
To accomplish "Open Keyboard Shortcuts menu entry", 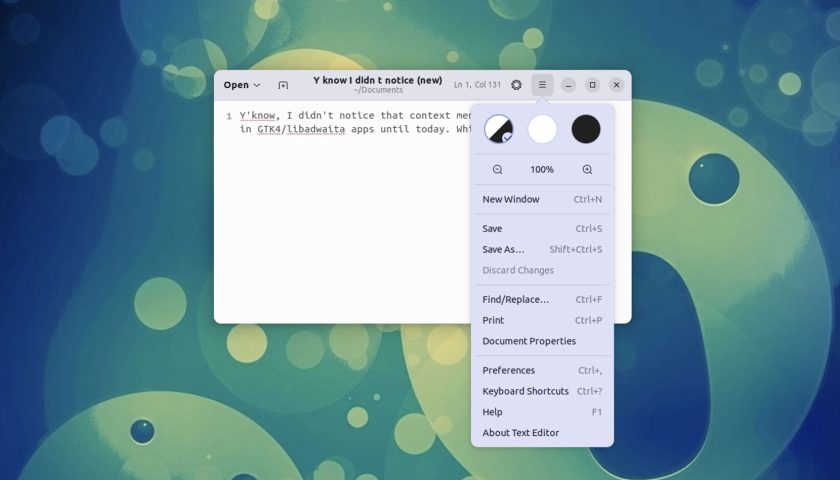I will tap(542, 392).
